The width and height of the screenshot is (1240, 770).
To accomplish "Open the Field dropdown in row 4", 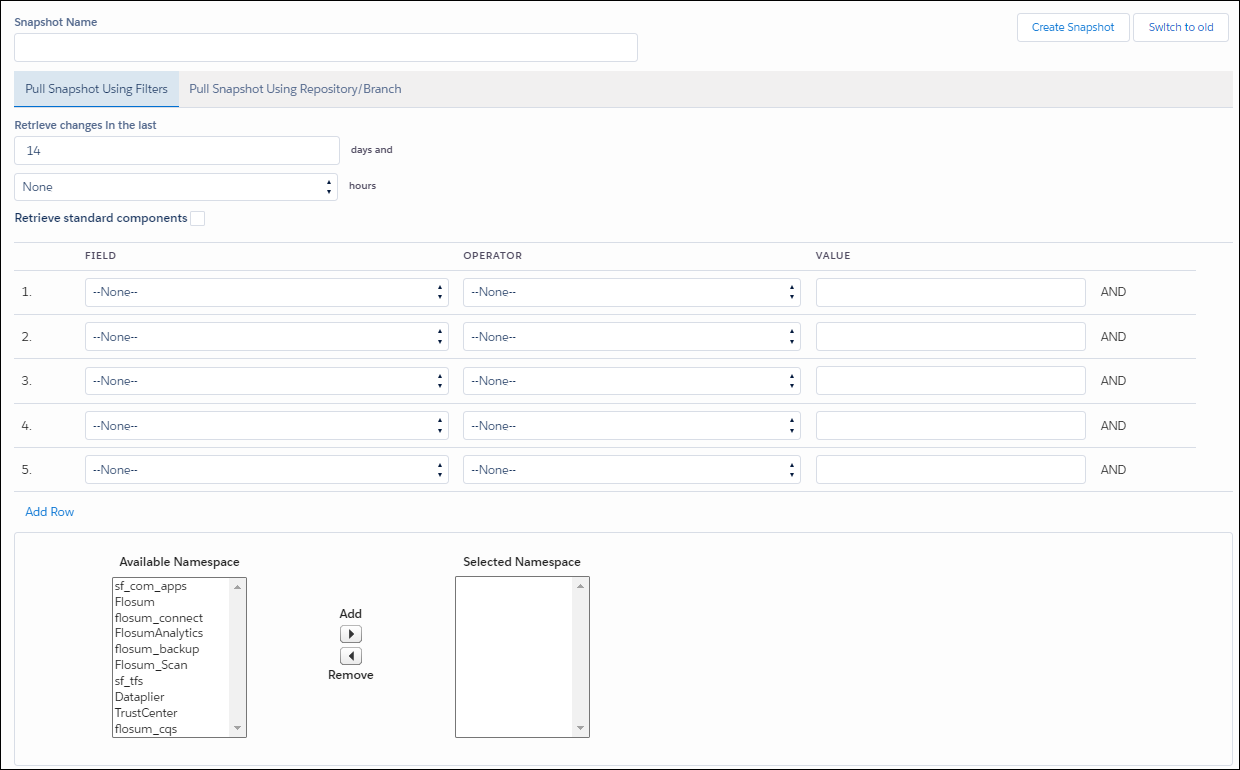I will point(267,426).
